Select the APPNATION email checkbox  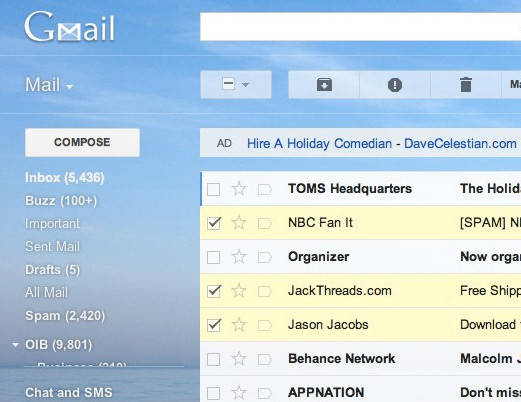tap(214, 393)
